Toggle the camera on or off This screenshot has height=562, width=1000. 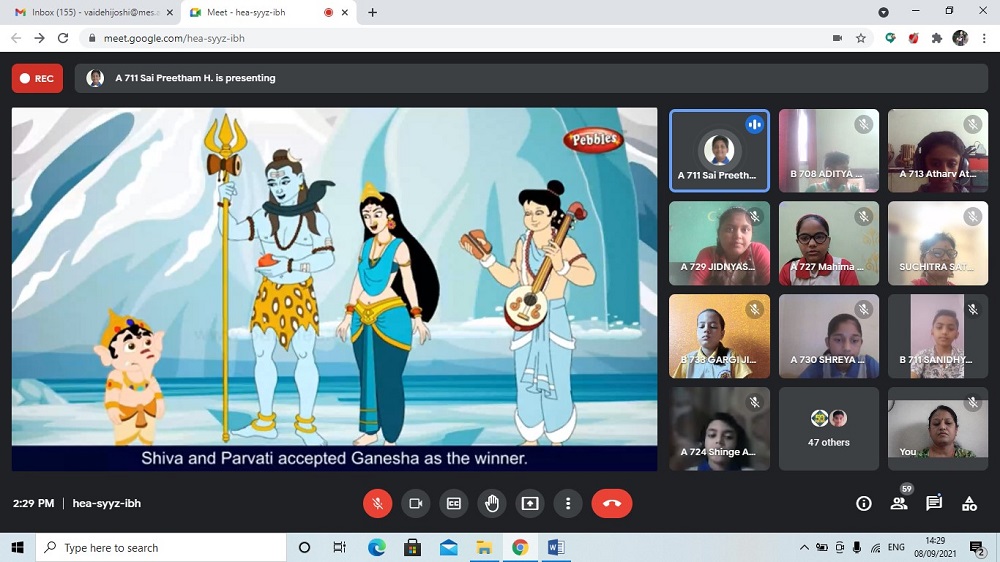(x=415, y=504)
